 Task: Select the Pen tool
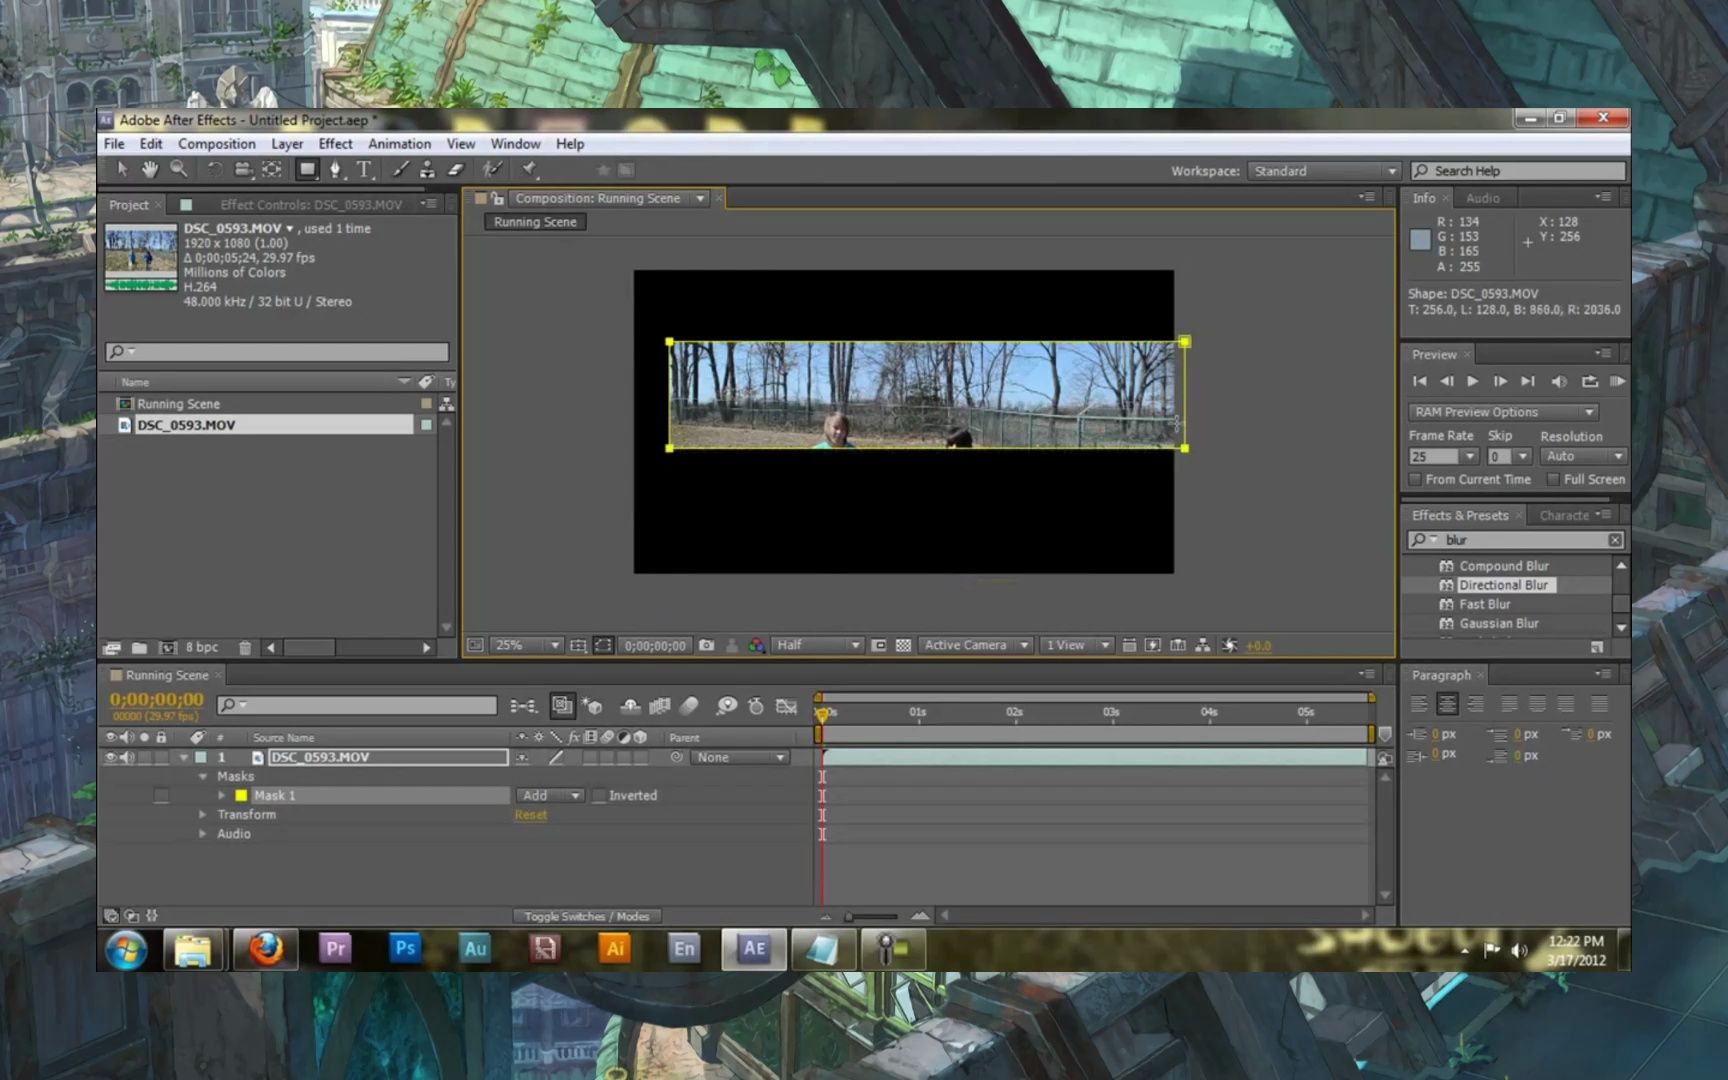pyautogui.click(x=336, y=170)
